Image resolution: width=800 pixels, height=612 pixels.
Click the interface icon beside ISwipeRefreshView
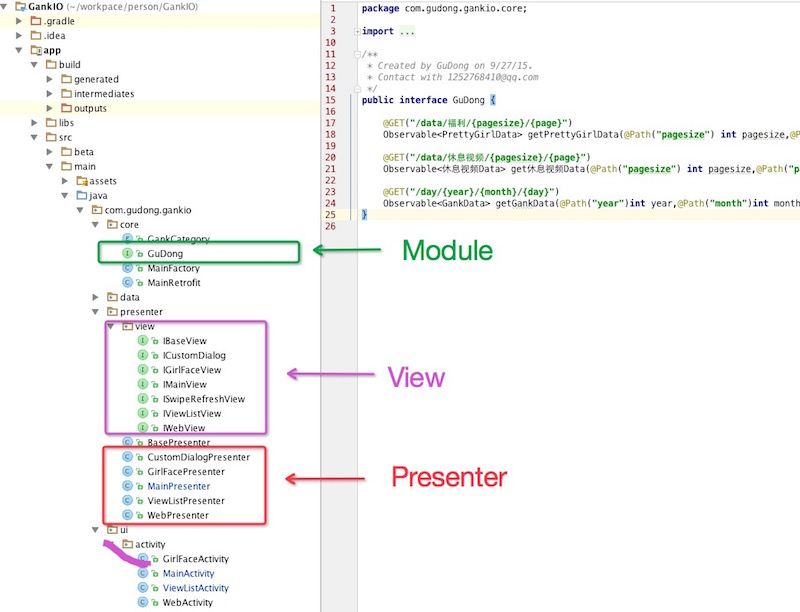tap(142, 399)
